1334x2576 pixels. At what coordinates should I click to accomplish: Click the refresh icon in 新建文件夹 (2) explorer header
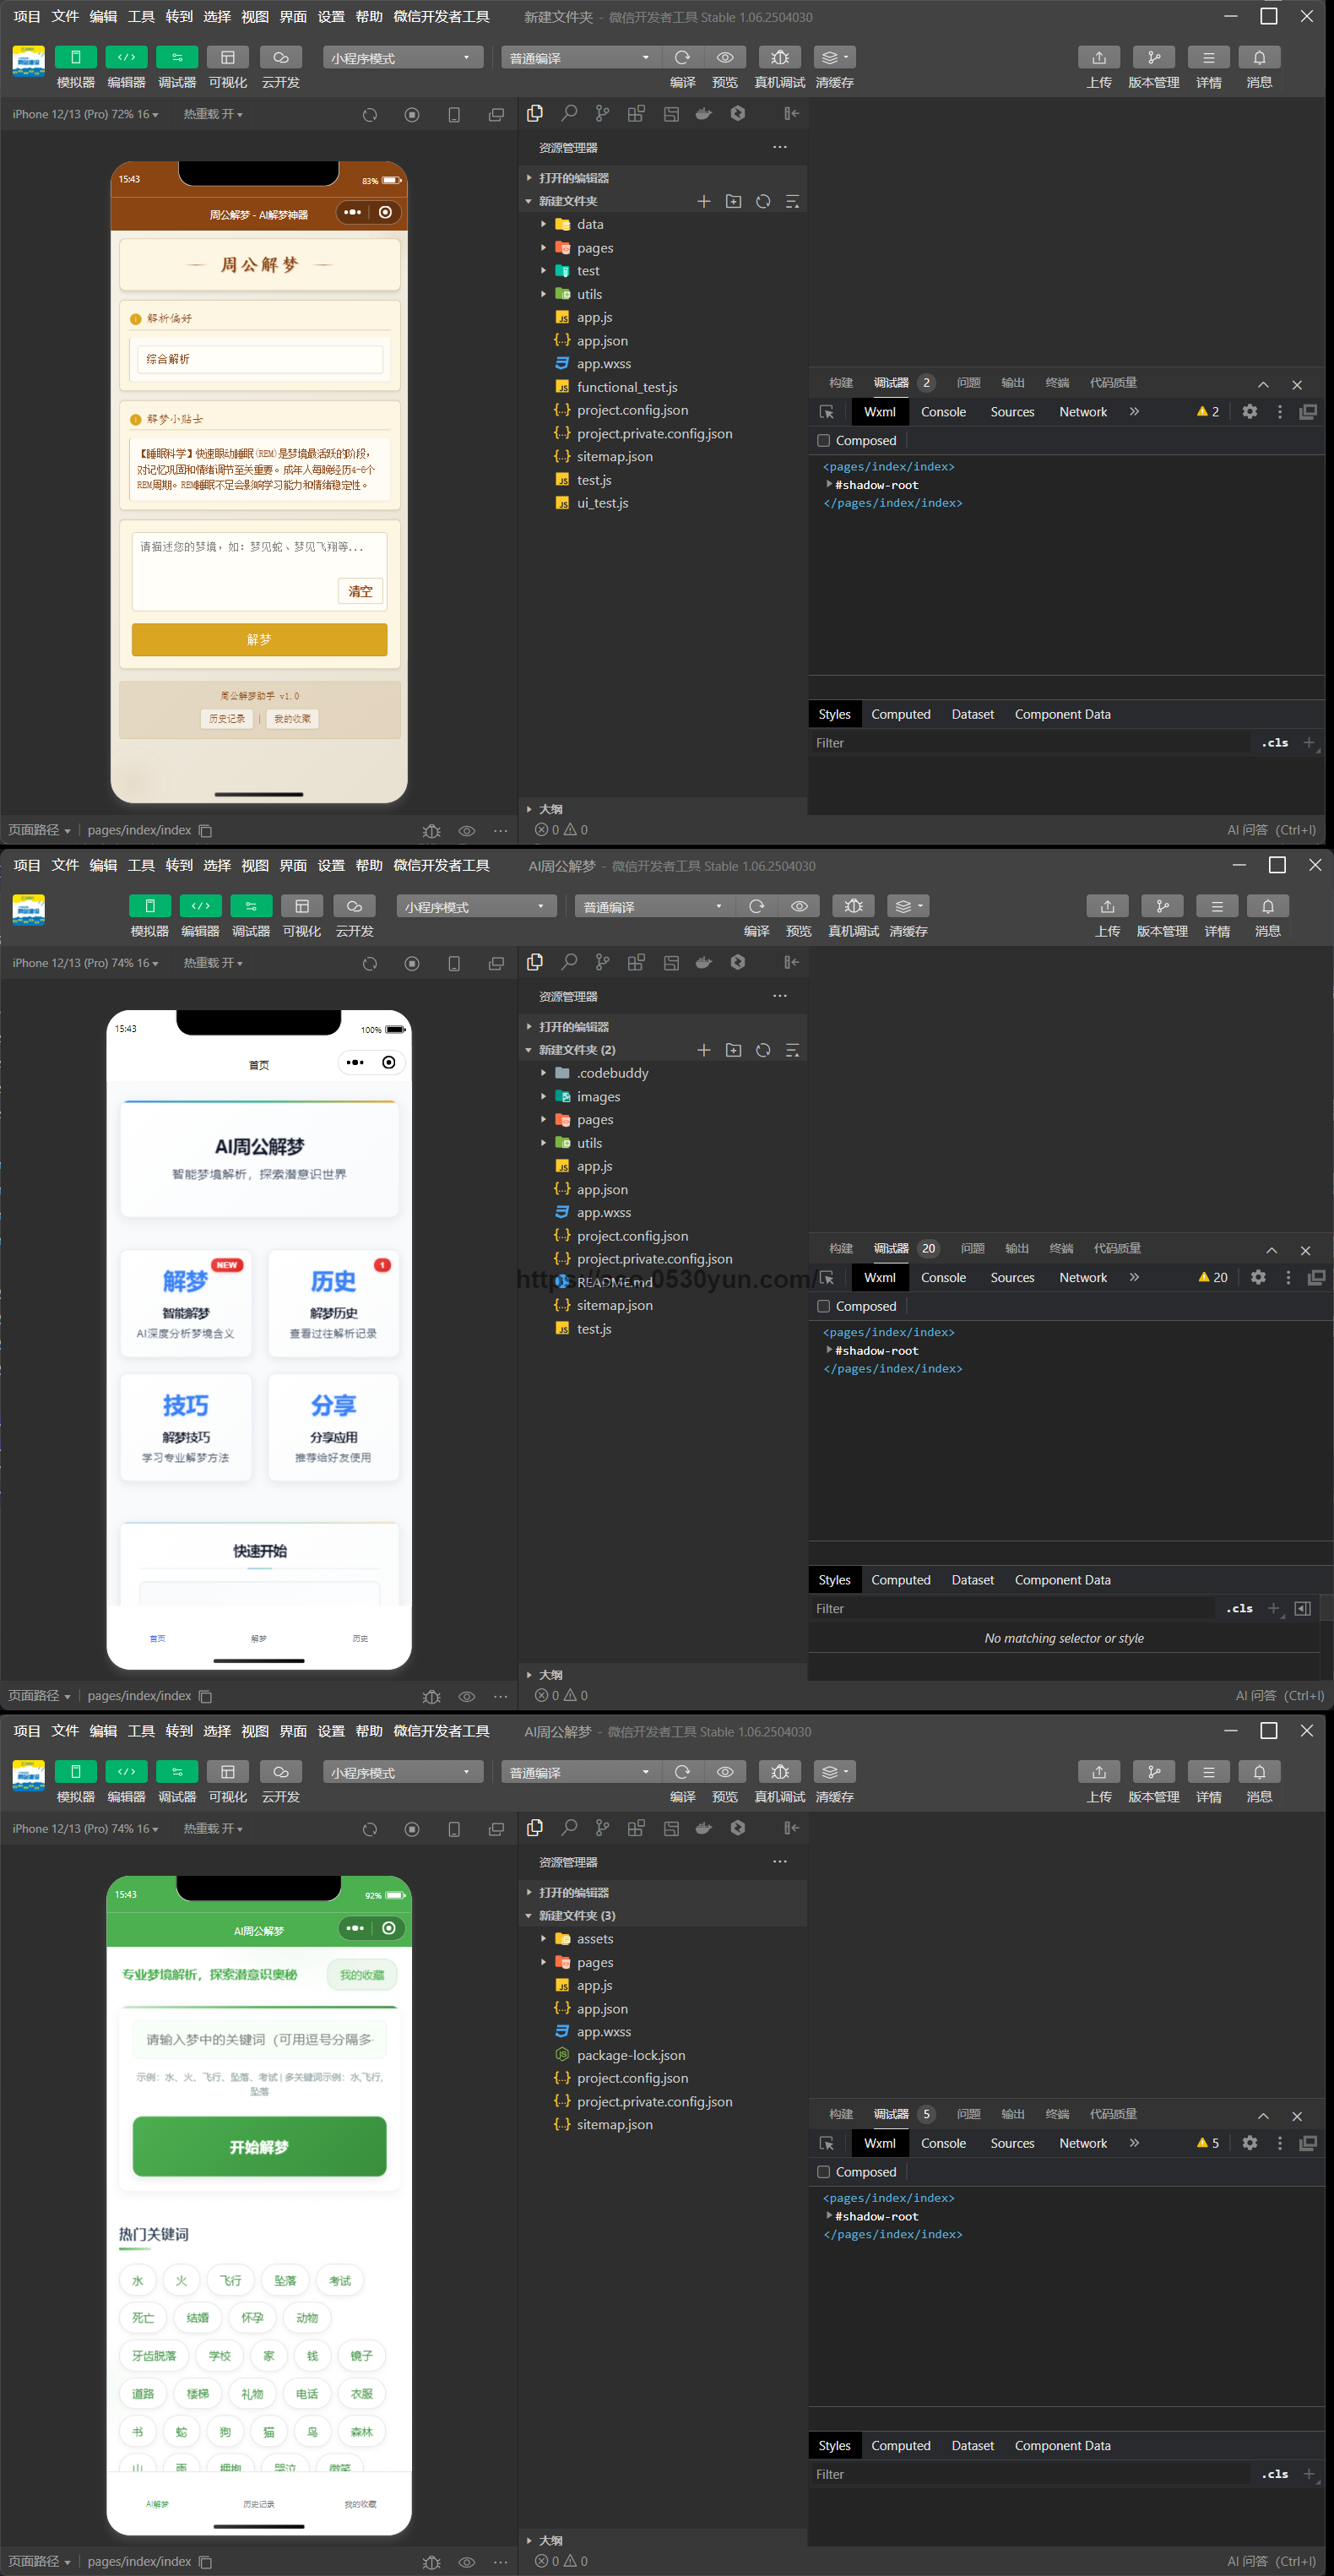763,1050
